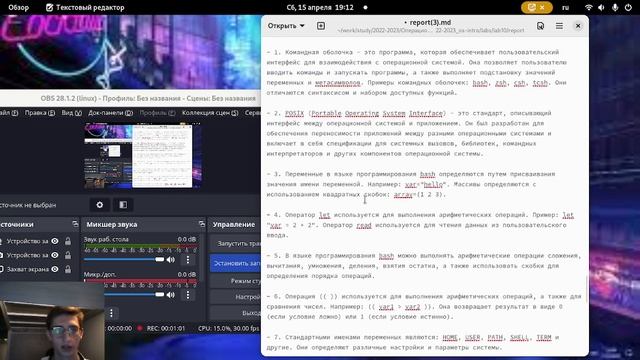Undock the Микшер звука panel via float icon
Viewport: 640px width, 360px height.
[202, 224]
